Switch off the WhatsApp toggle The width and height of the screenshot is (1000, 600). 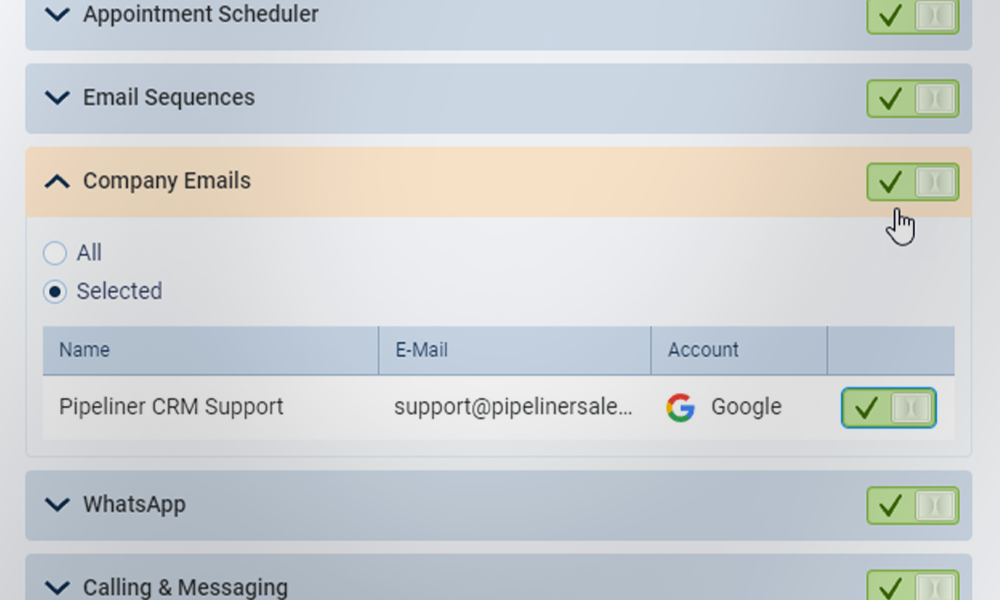912,506
